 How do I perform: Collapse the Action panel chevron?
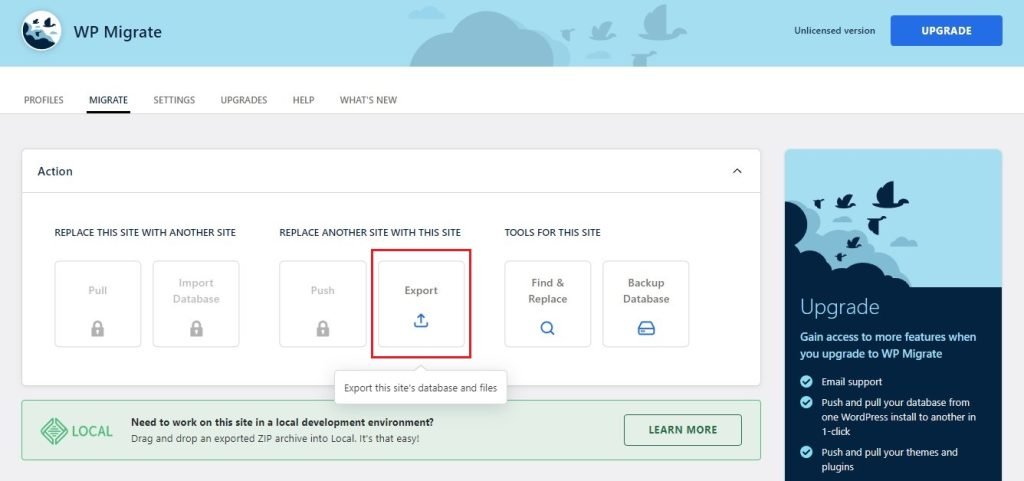coord(737,171)
